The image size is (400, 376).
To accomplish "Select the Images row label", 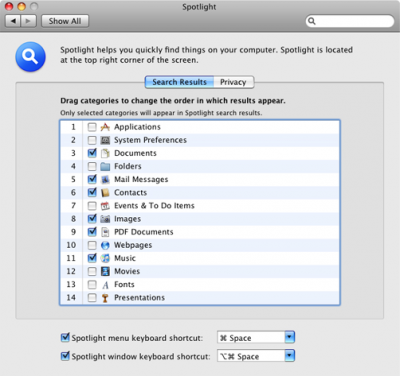I will pos(127,219).
